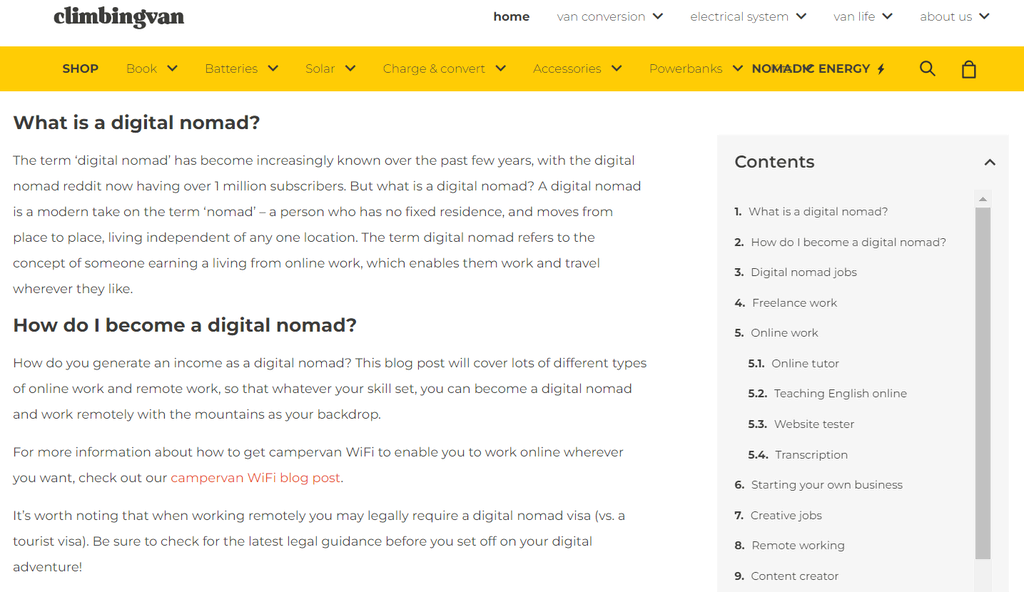The height and width of the screenshot is (592, 1024).
Task: Go to the home page link
Action: coord(511,16)
